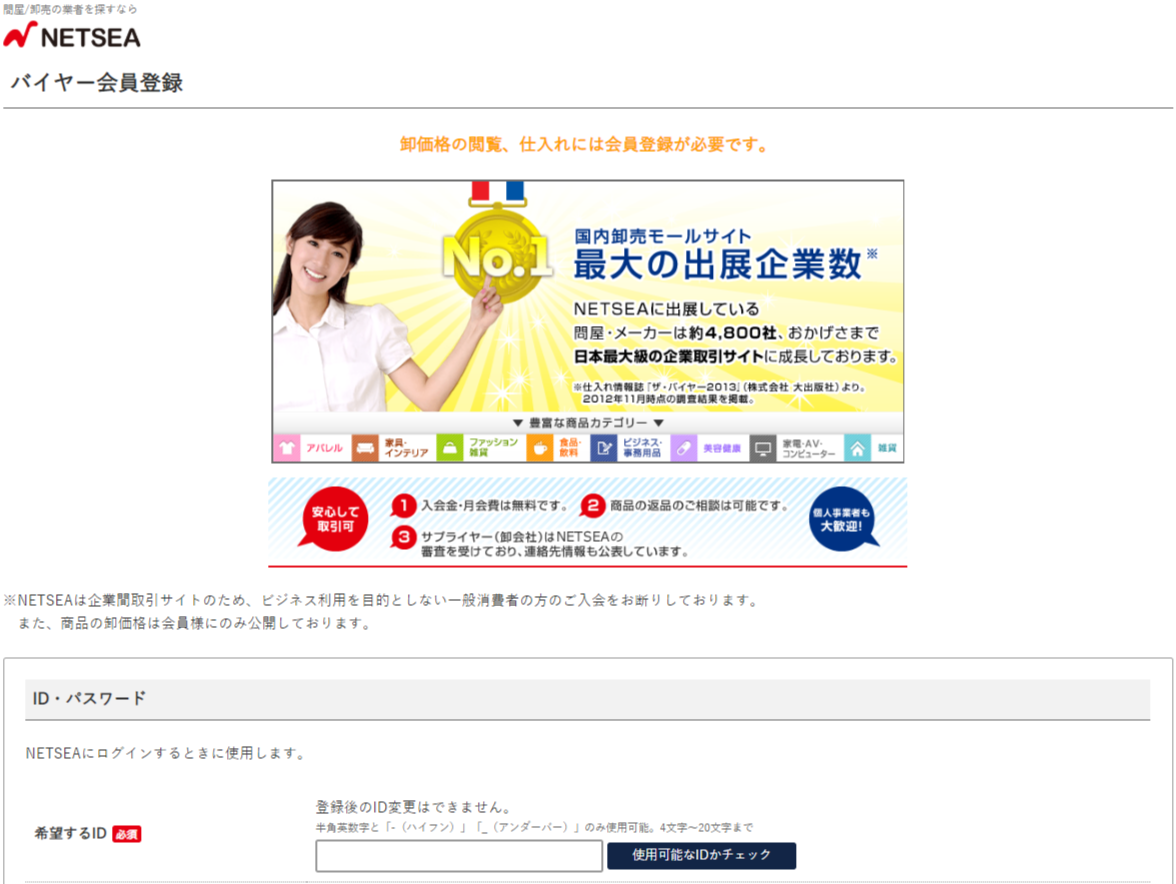Click the アパレル shirt icon
The height and width of the screenshot is (884, 1176).
[x=286, y=448]
